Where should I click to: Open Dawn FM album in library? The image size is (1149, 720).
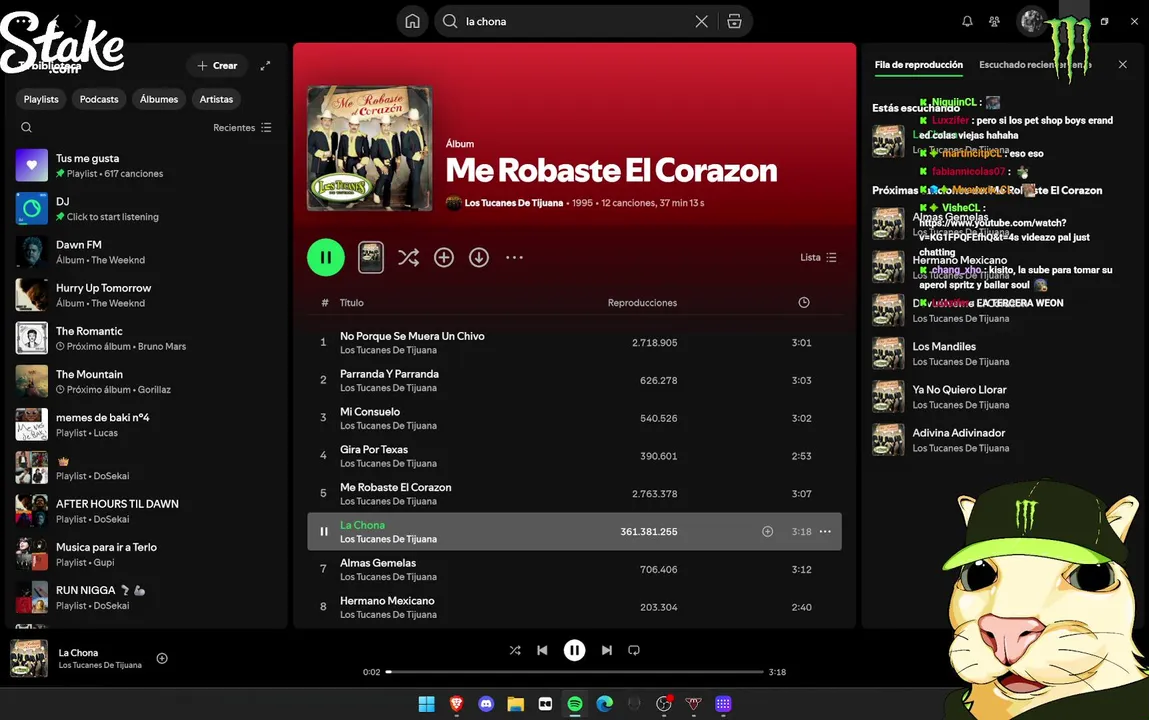point(147,252)
